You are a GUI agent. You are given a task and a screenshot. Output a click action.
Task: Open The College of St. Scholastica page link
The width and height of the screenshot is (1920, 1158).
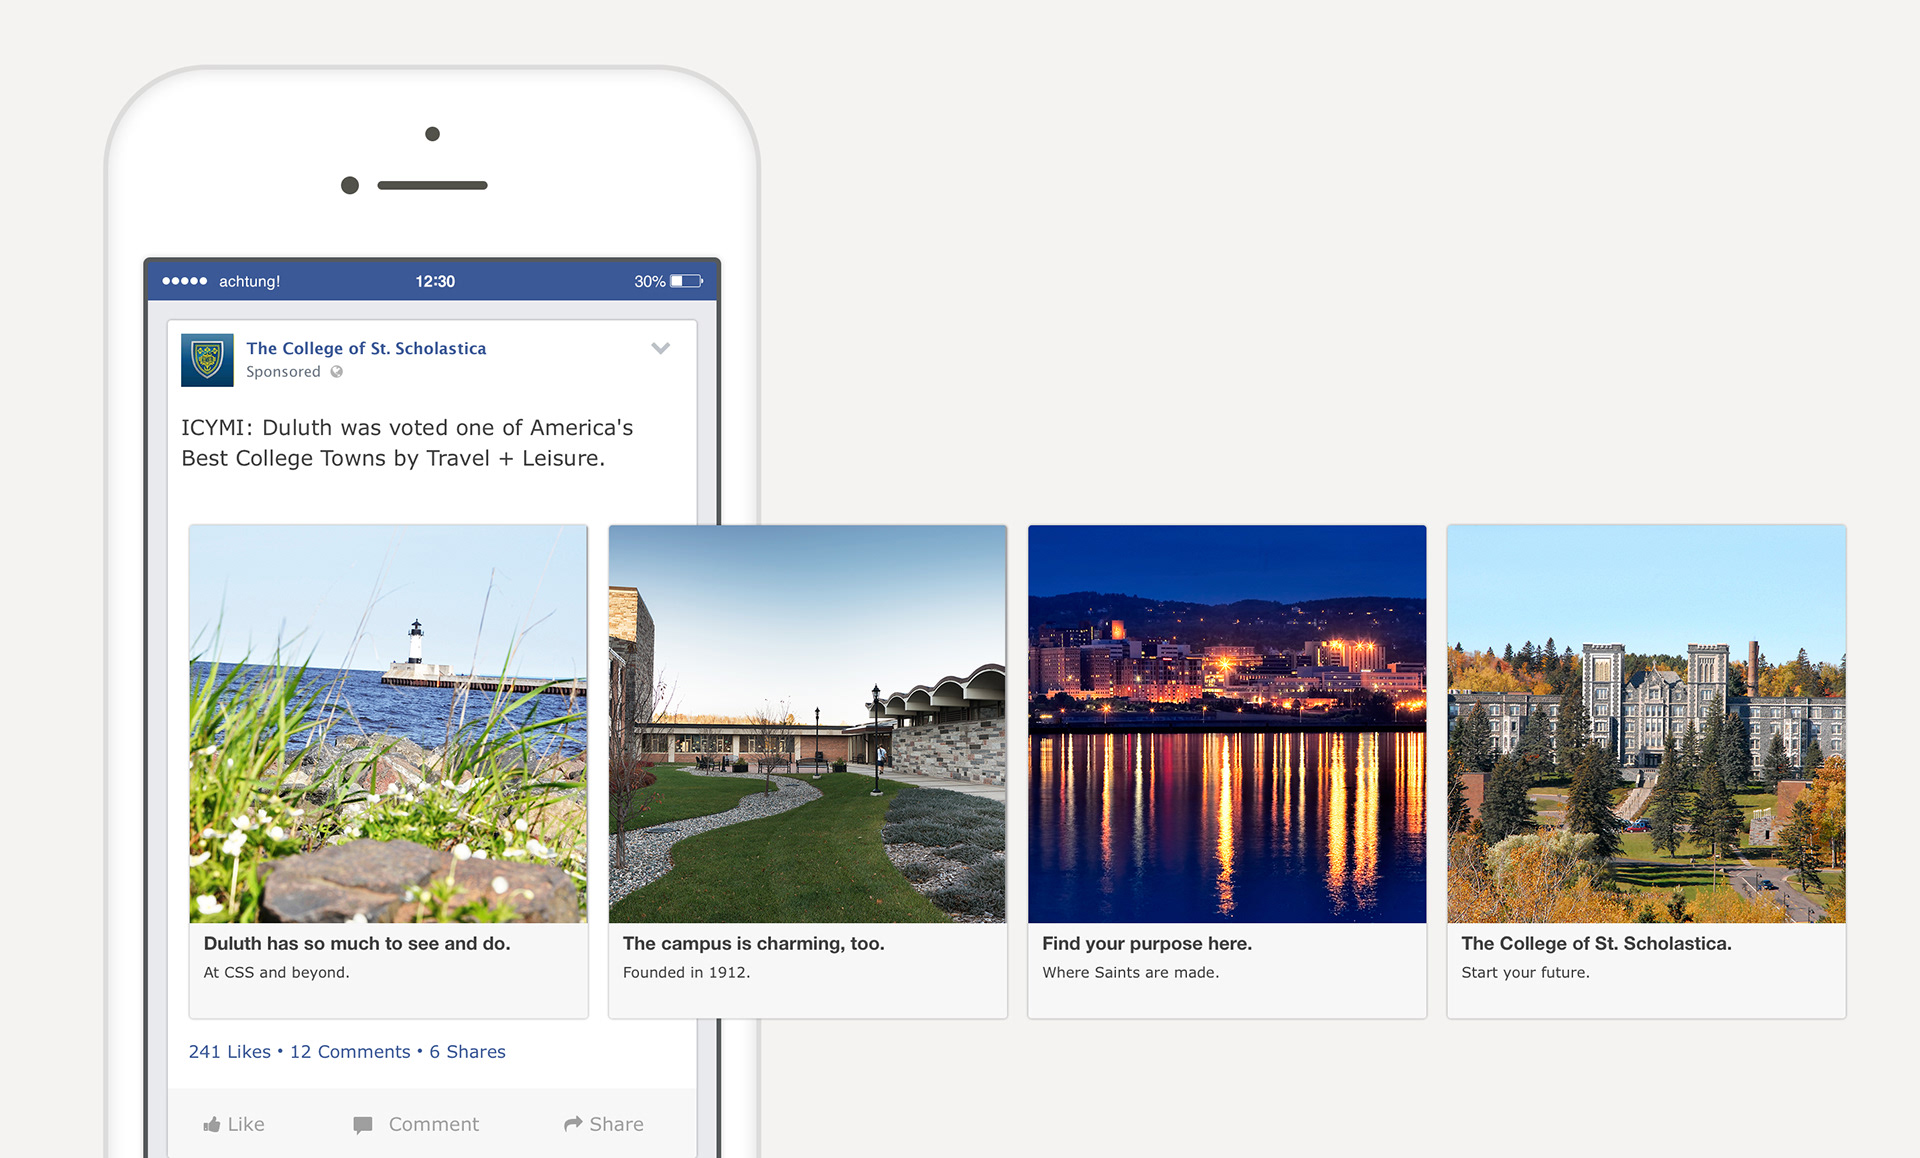point(366,348)
